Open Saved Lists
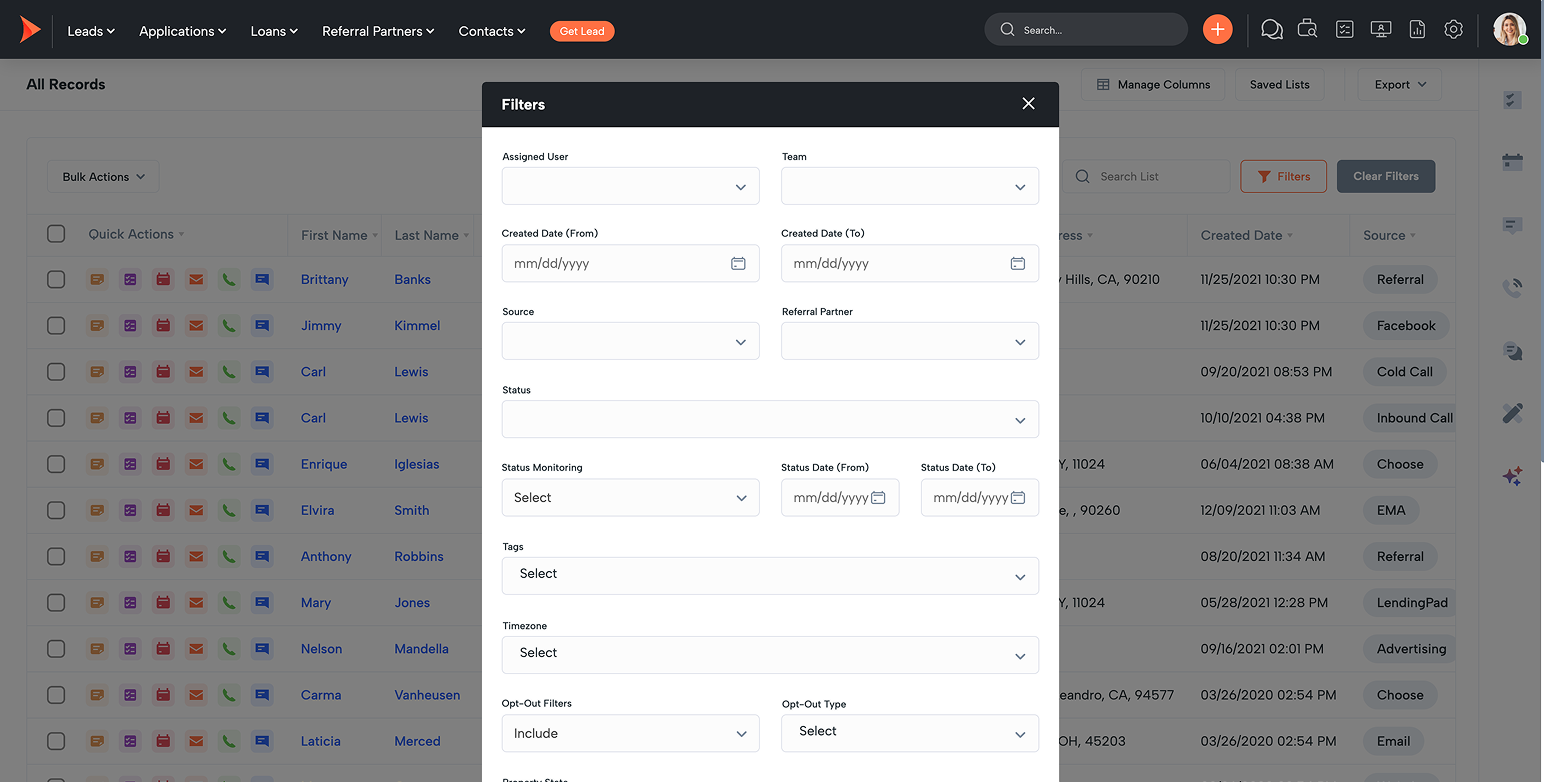Viewport: 1544px width, 782px height. click(x=1279, y=85)
